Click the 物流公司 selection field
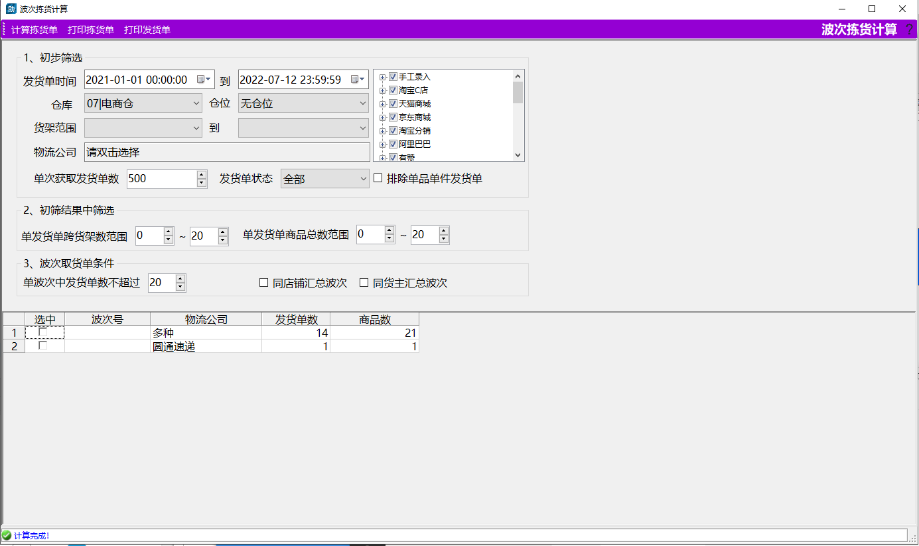The image size is (919, 546). 226,153
